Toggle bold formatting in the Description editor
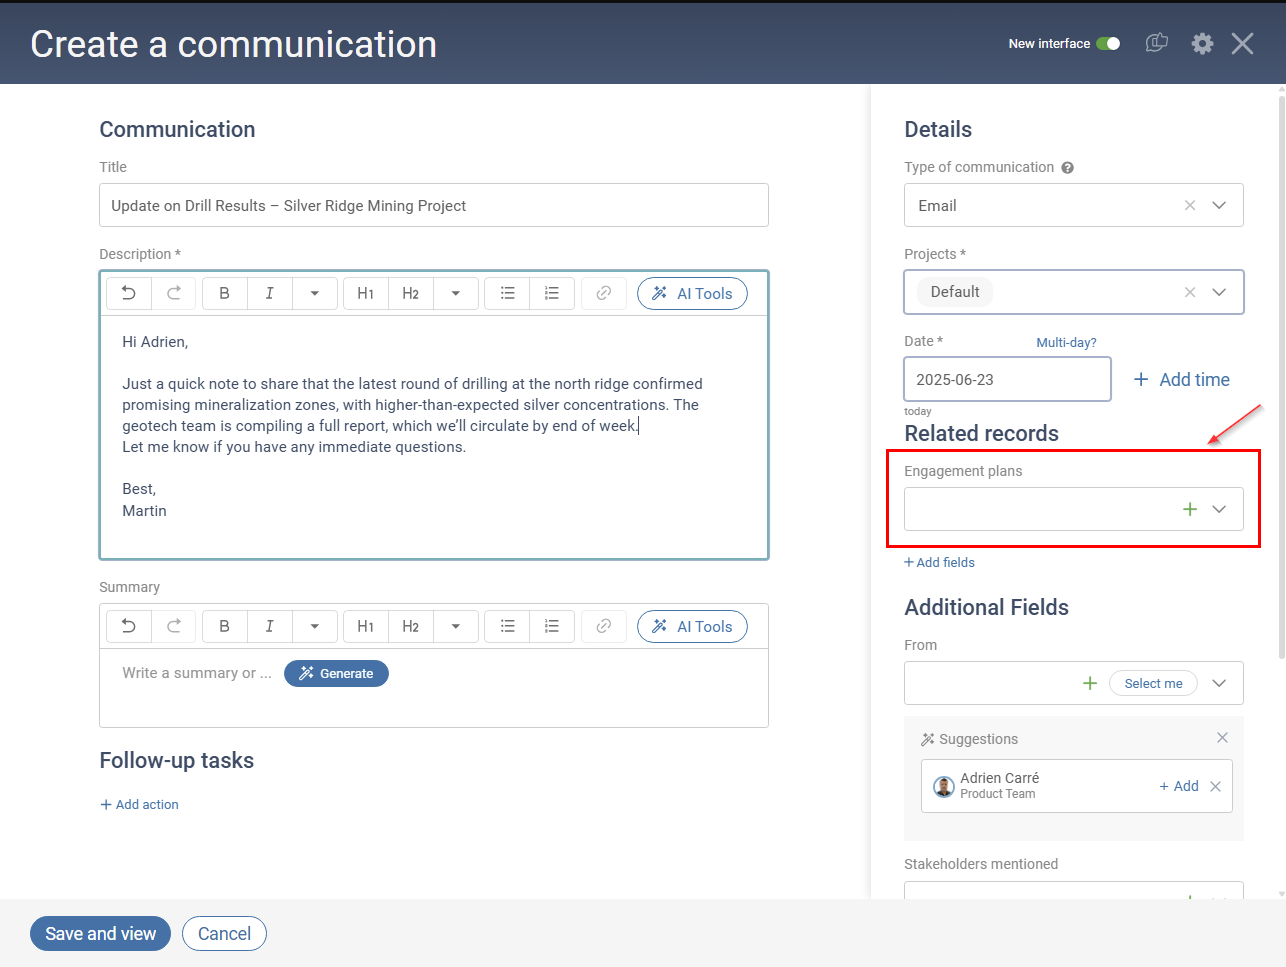 point(224,293)
